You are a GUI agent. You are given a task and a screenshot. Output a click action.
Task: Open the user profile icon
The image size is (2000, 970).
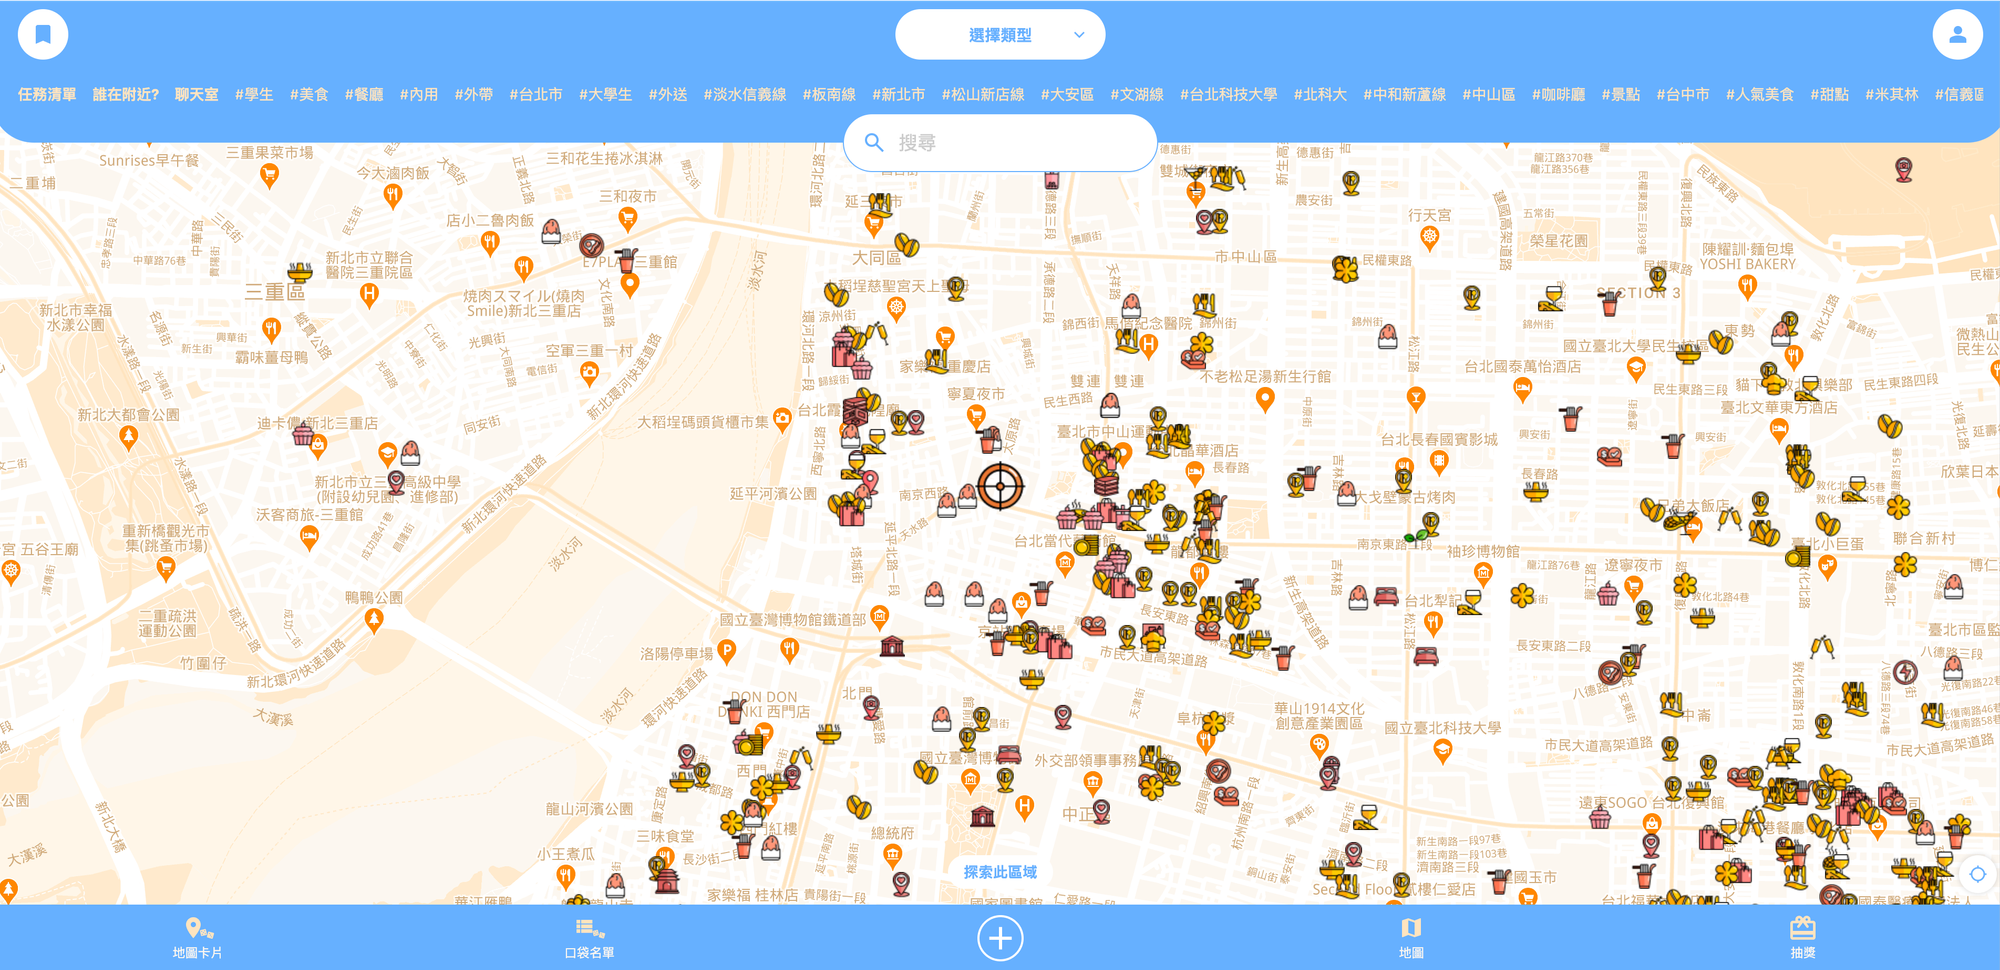1957,35
